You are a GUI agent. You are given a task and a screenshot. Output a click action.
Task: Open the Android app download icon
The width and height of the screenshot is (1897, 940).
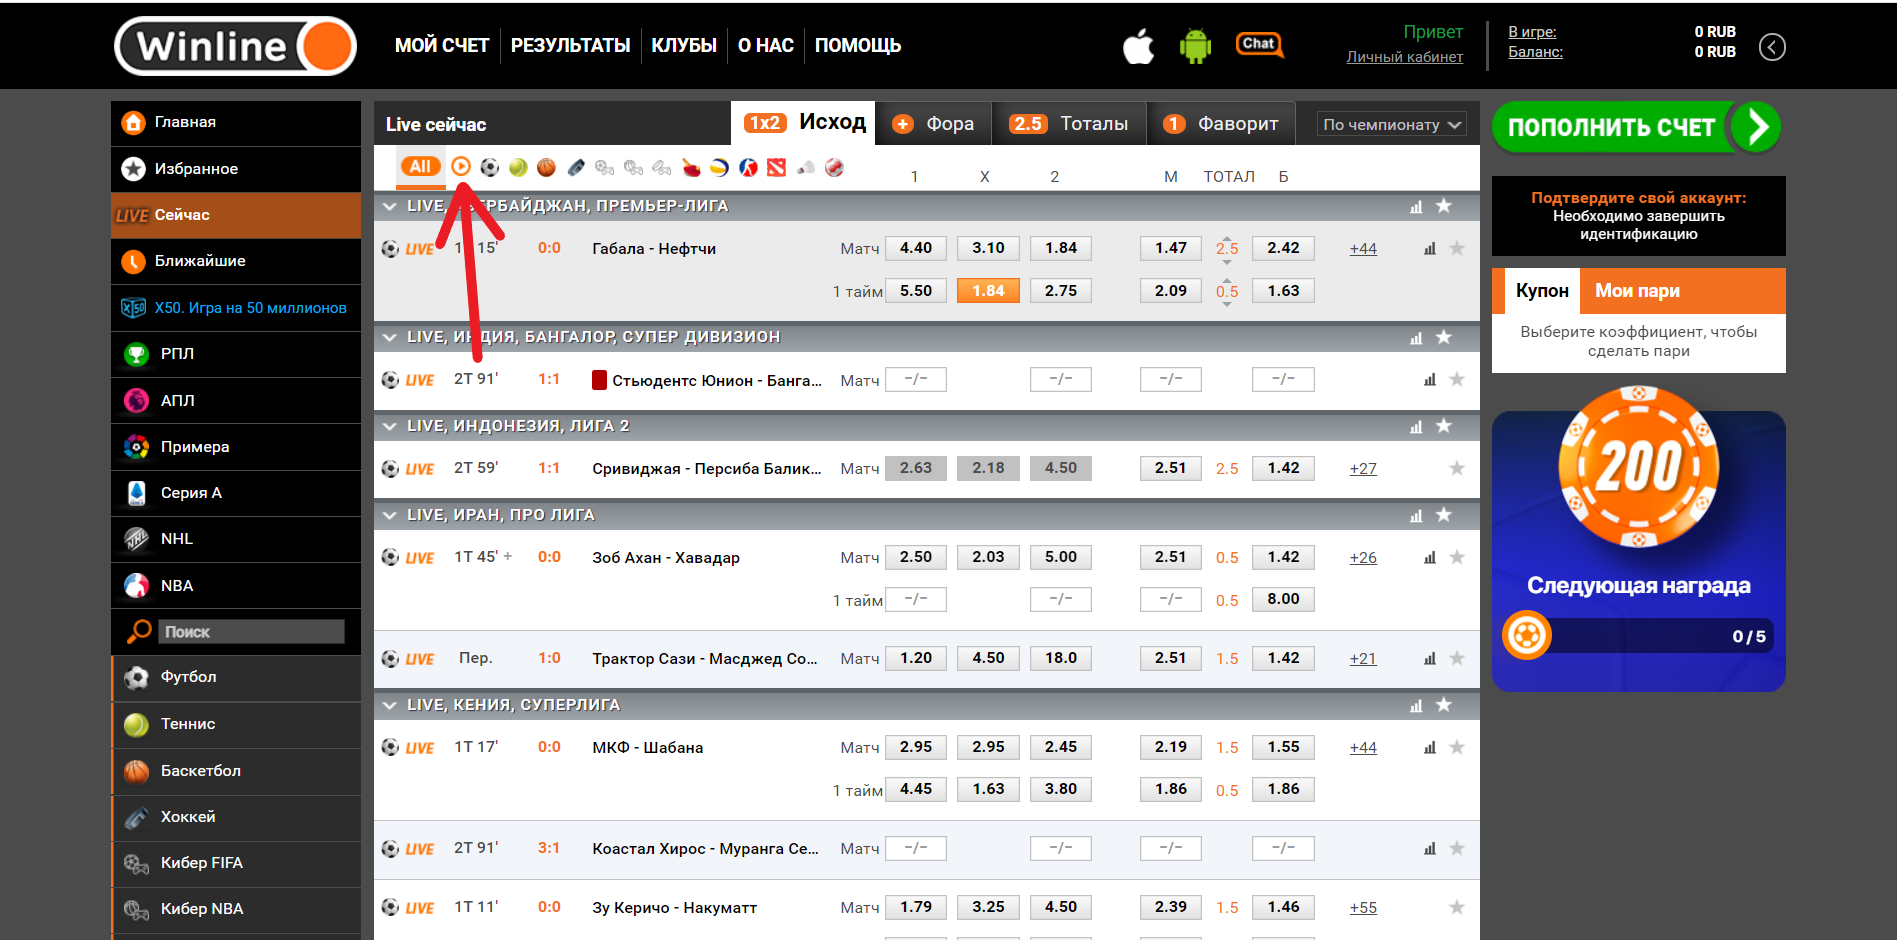(1195, 46)
